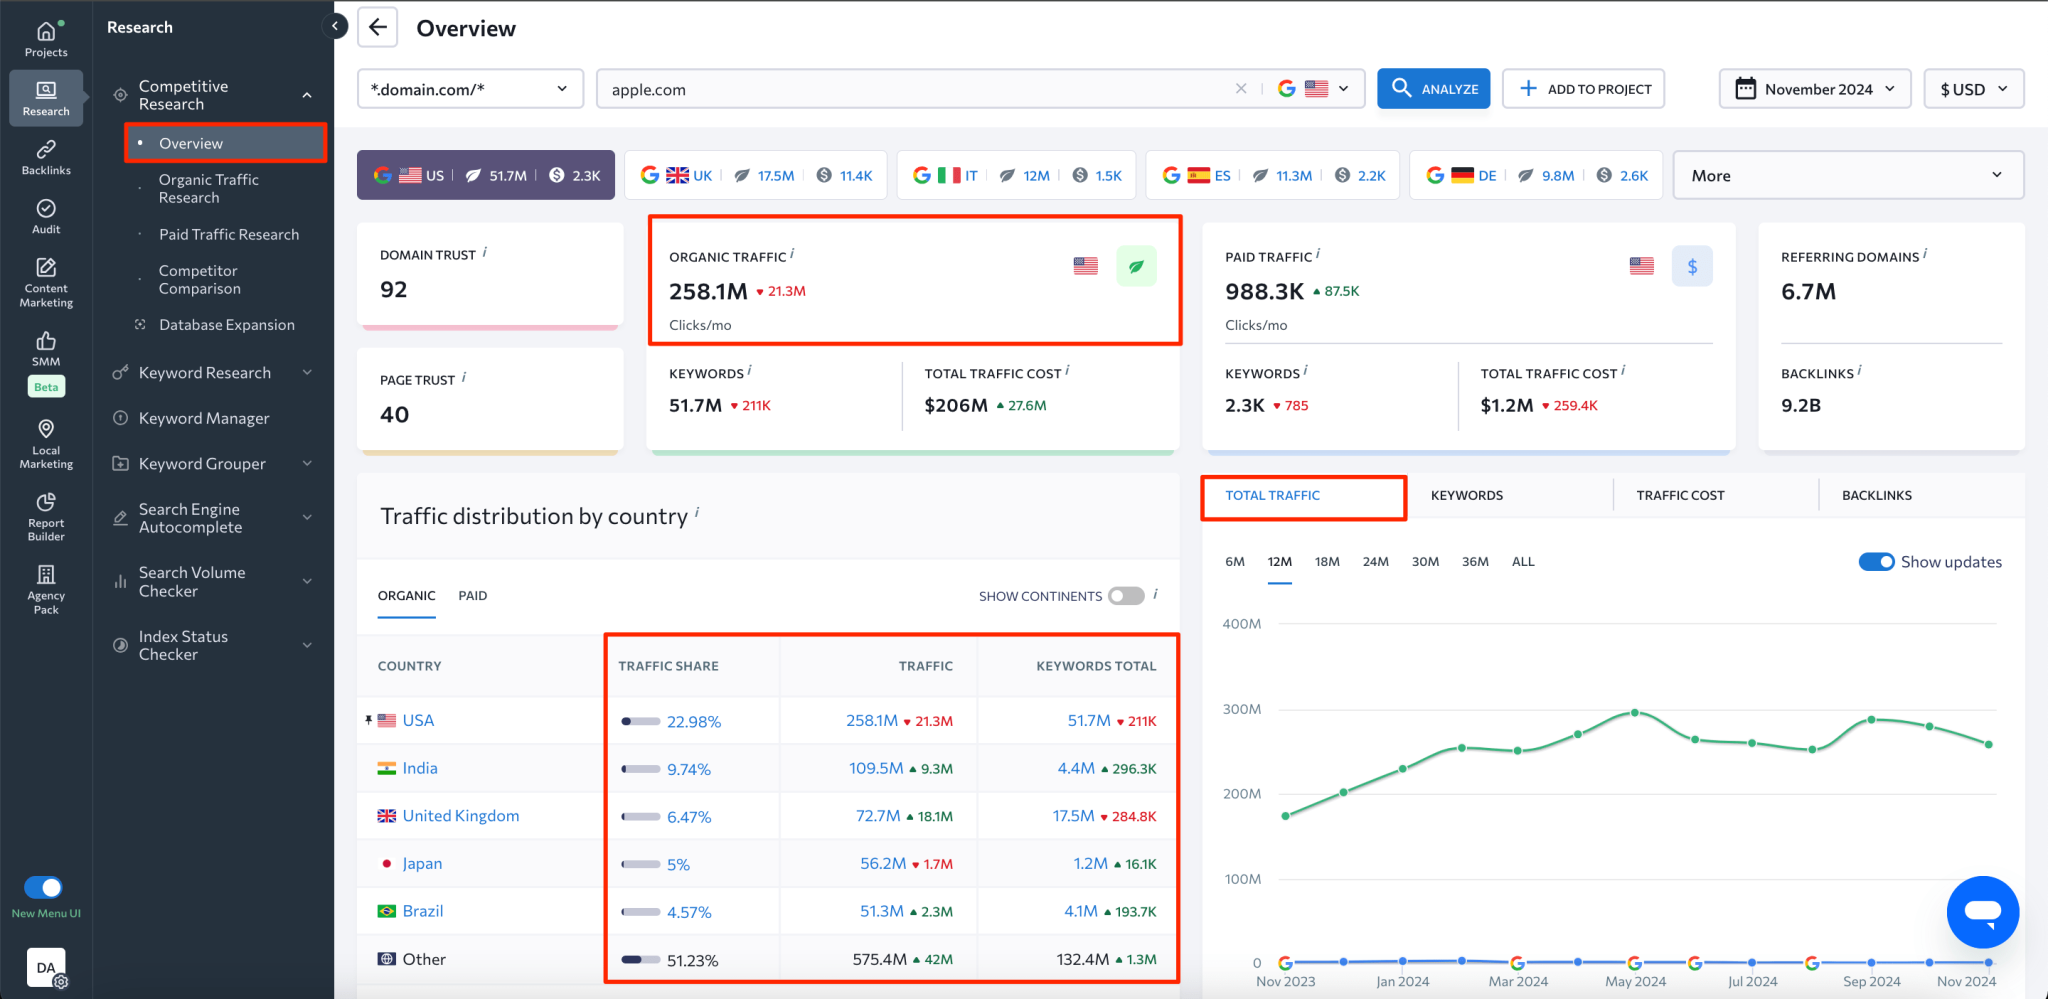Clear the apple.com search field

coord(1241,89)
